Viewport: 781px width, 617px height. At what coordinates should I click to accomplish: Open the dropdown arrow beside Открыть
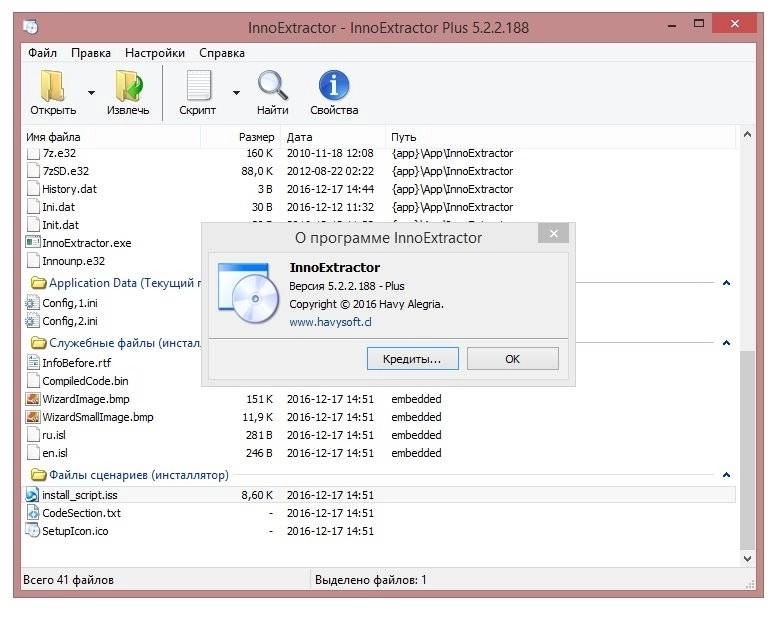pyautogui.click(x=91, y=93)
